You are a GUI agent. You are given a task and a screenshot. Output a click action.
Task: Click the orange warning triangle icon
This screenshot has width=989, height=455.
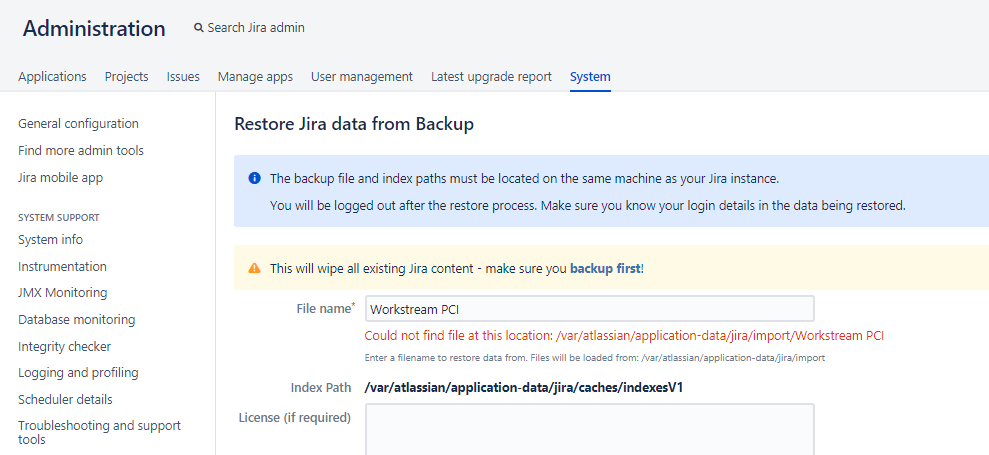point(254,268)
